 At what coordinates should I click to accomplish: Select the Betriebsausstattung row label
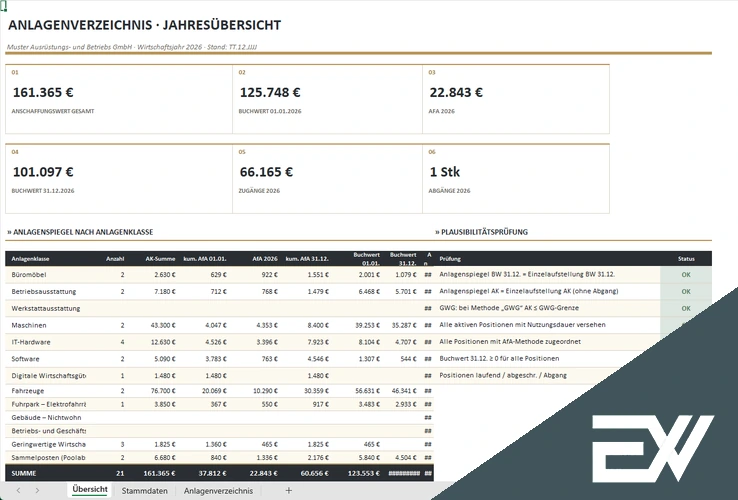(44, 291)
